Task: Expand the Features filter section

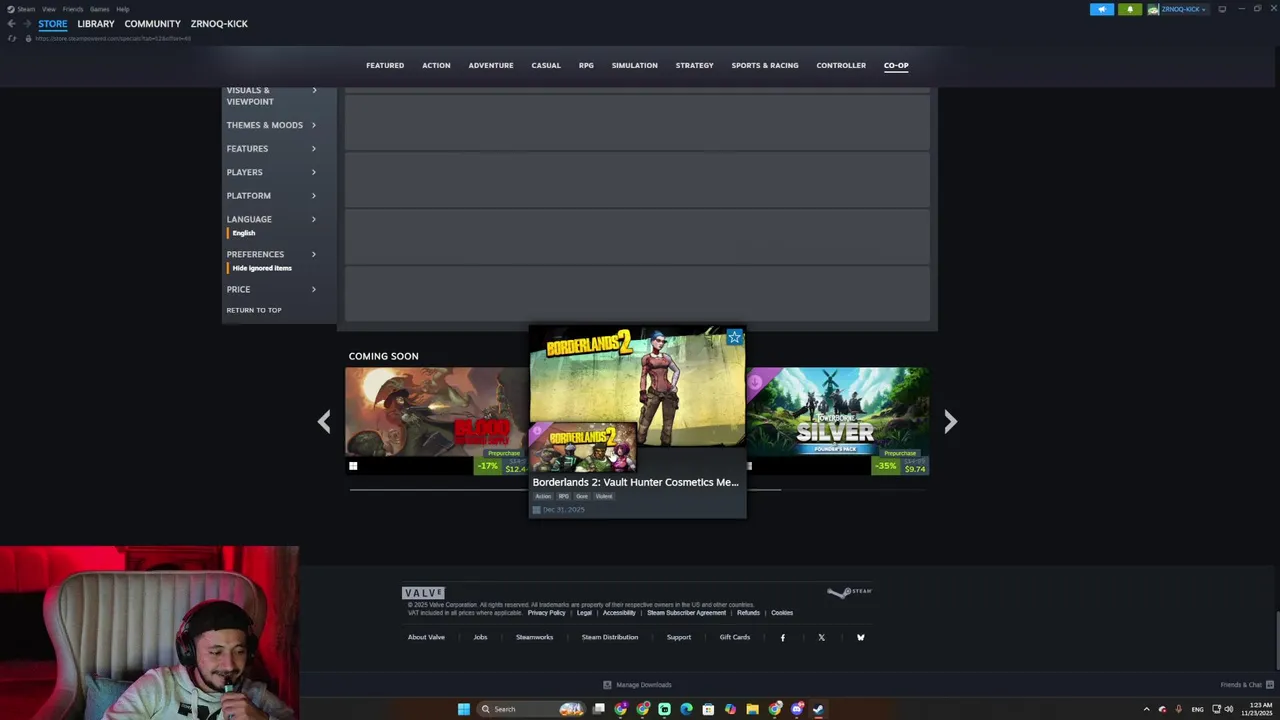Action: [x=271, y=149]
